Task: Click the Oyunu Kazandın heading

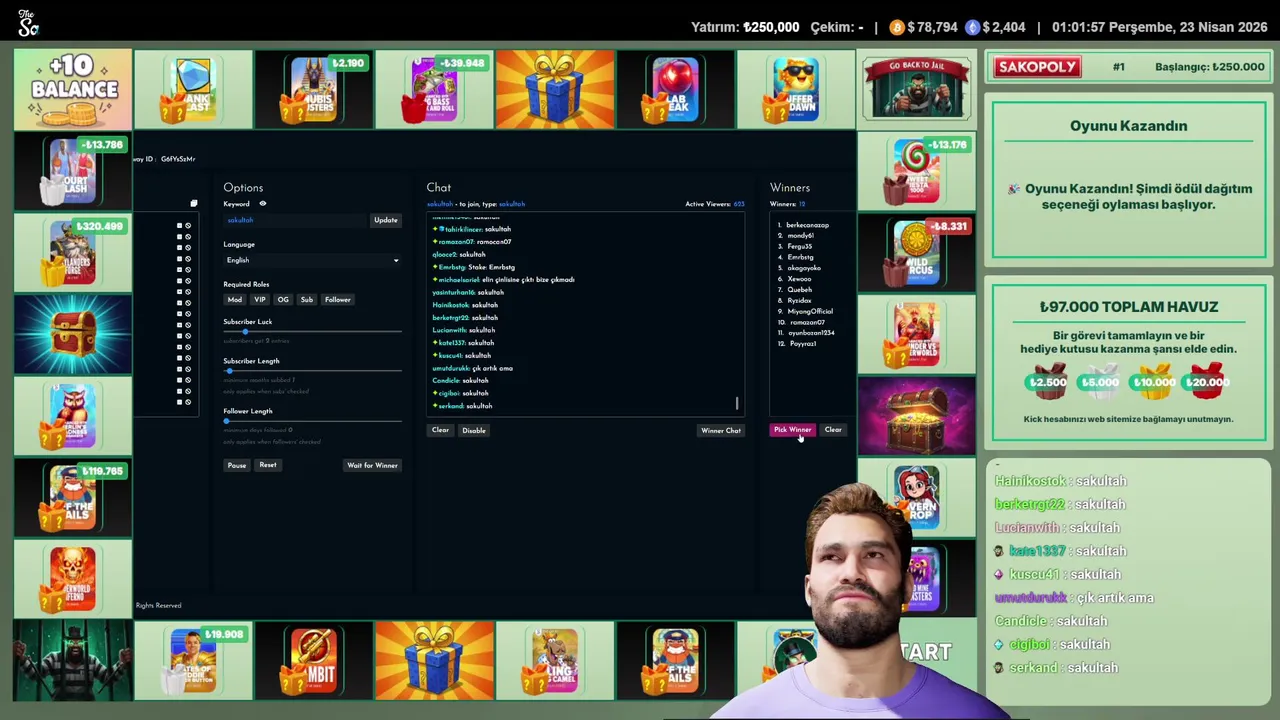Action: pos(1128,126)
